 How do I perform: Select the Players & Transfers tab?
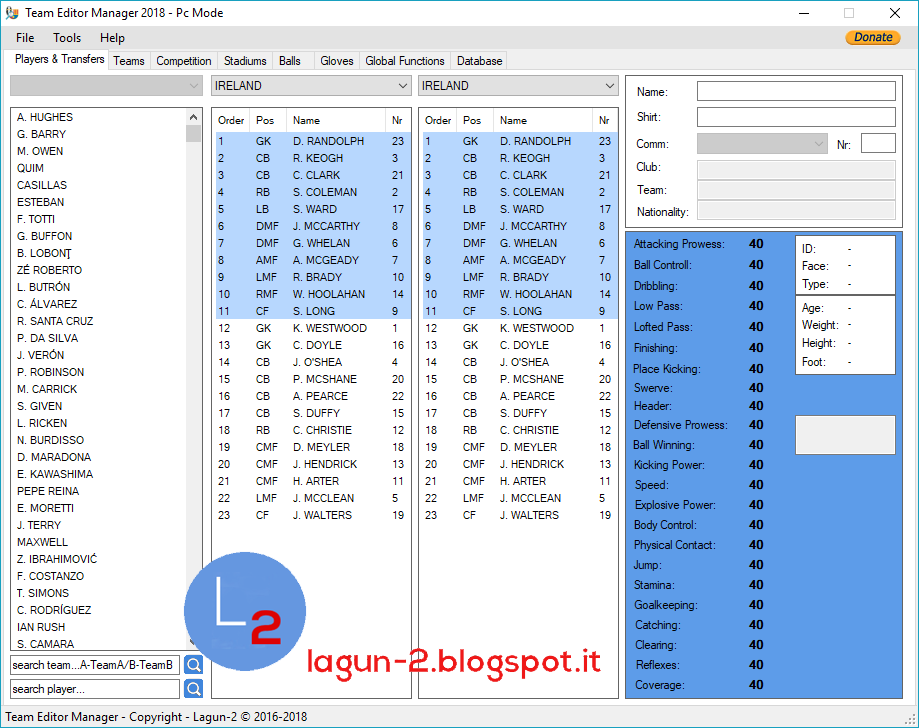[59, 59]
